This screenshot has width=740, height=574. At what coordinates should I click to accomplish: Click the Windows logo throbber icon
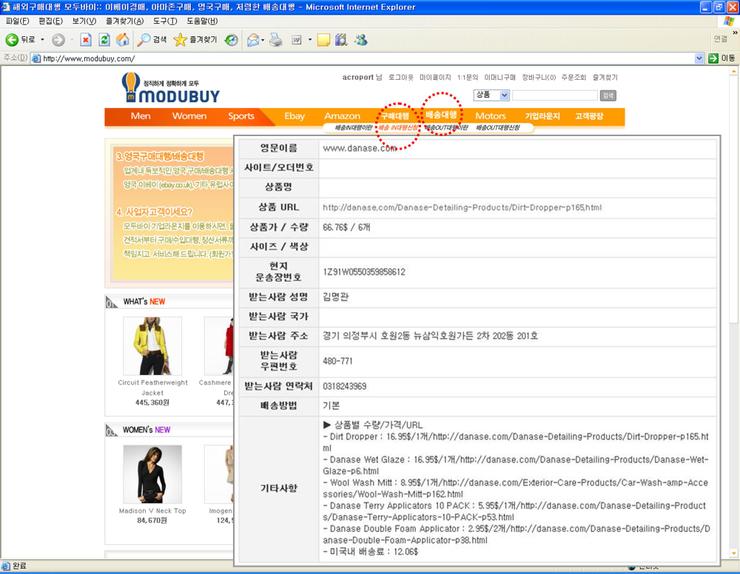[729, 21]
